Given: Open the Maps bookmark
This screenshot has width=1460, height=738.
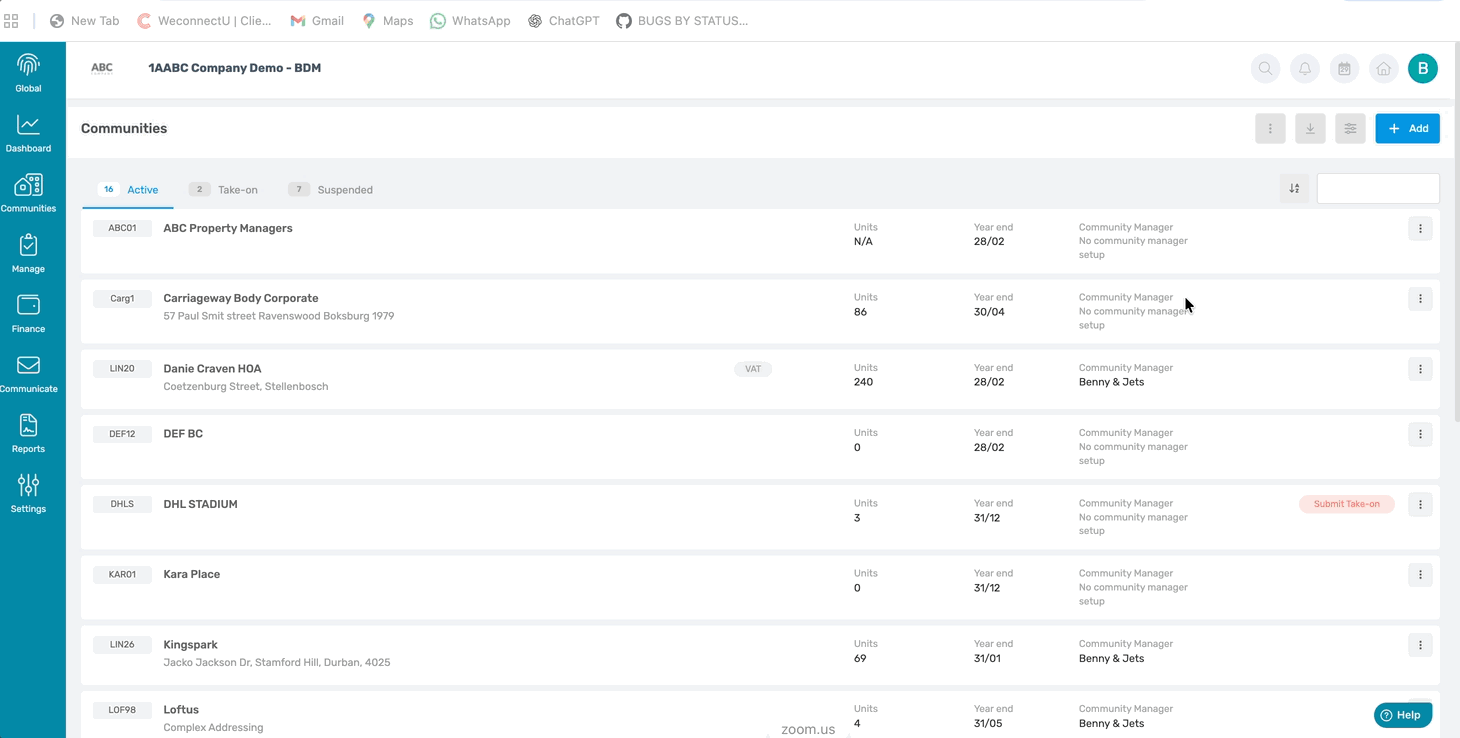Looking at the screenshot, I should pos(387,20).
